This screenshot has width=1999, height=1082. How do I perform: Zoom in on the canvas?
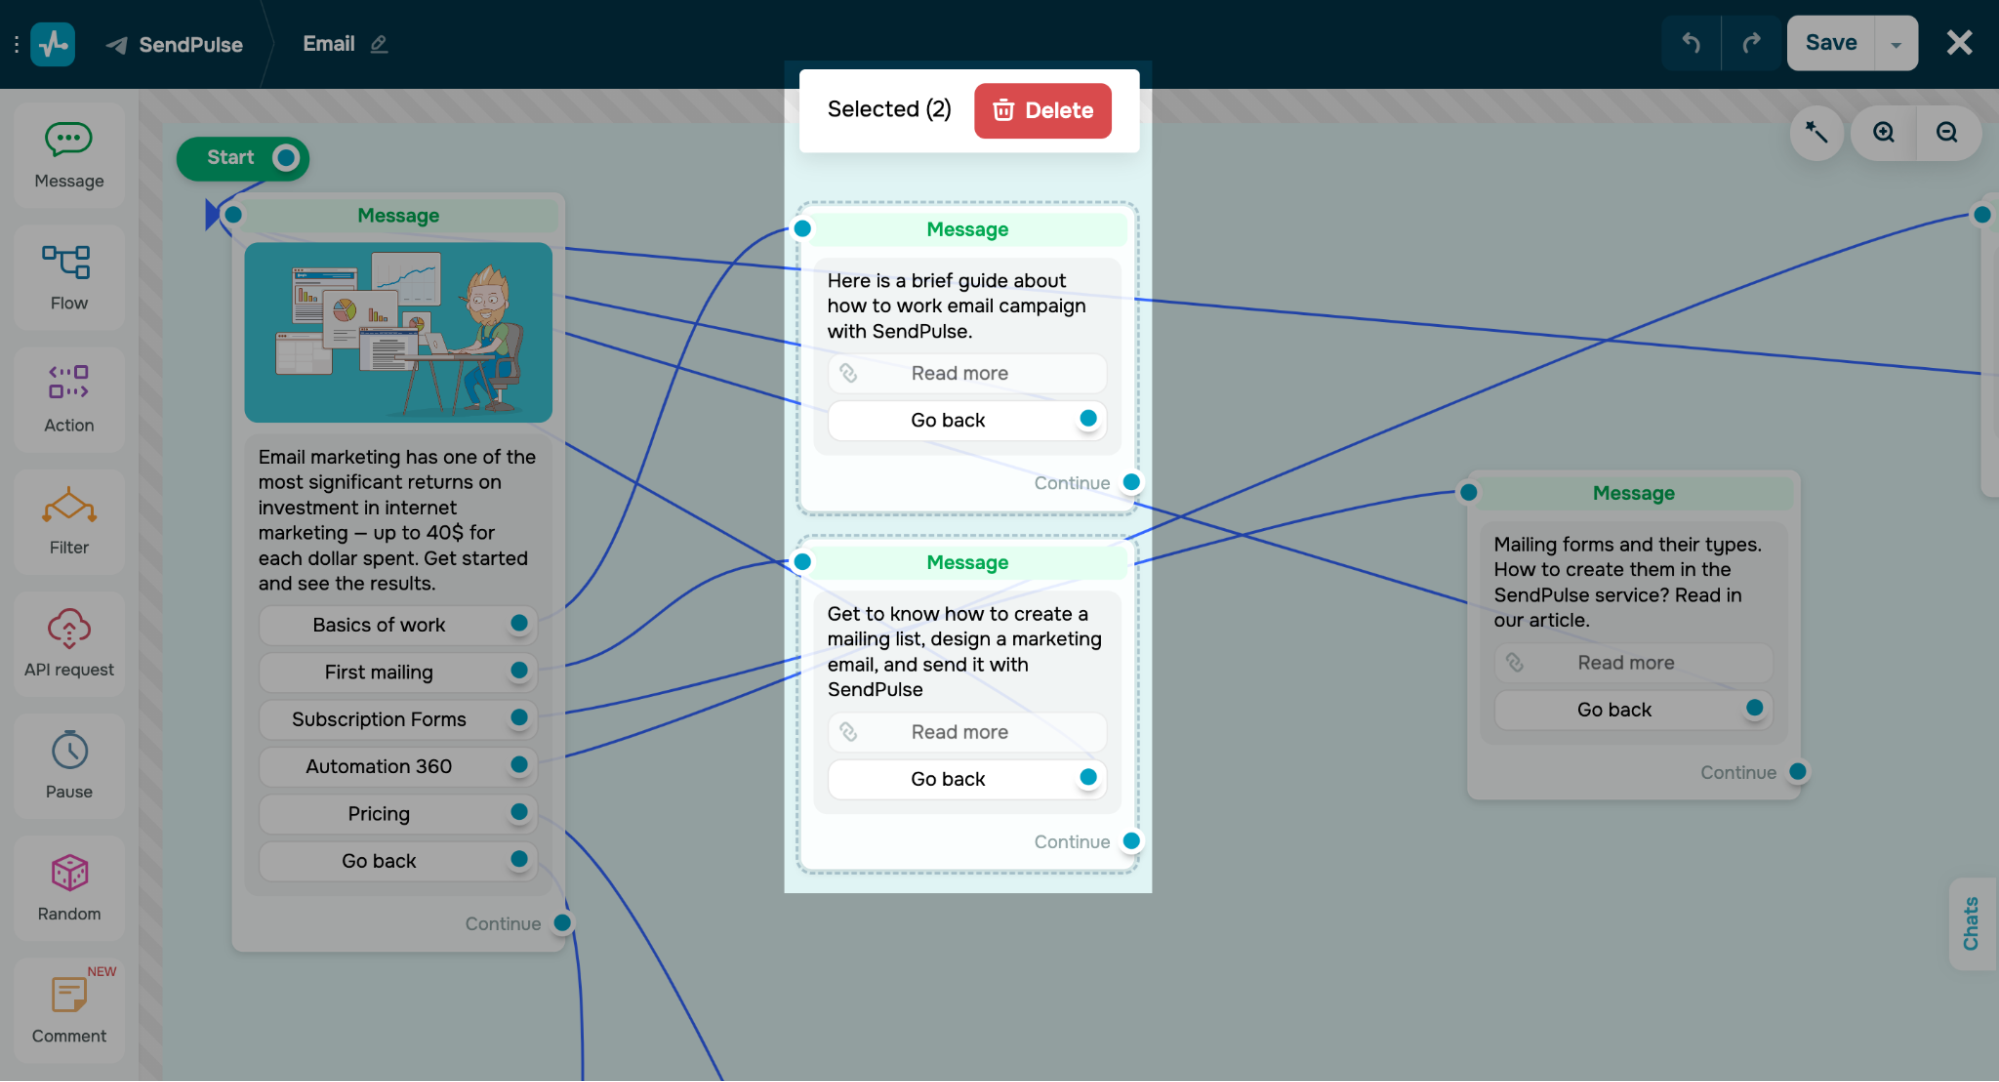[x=1884, y=133]
